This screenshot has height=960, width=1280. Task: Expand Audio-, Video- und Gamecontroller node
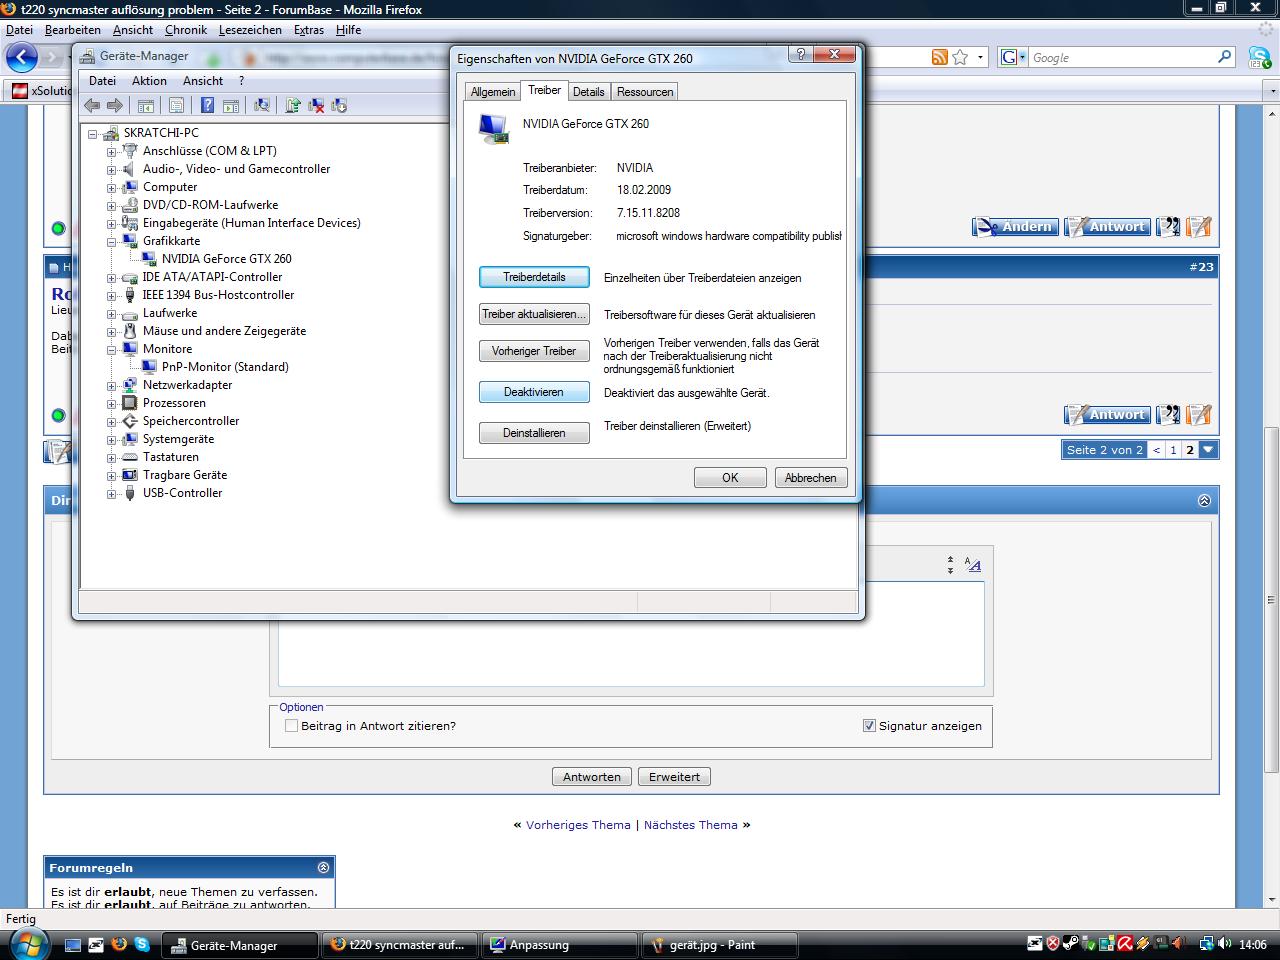tap(111, 170)
